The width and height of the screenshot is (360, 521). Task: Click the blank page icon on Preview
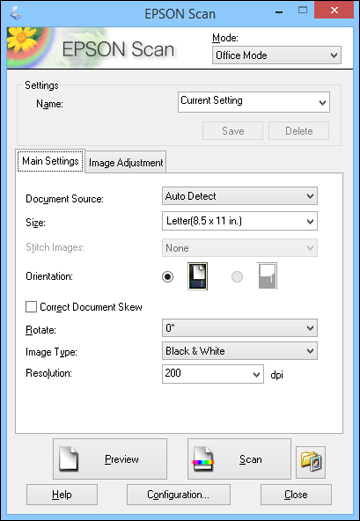[68, 459]
